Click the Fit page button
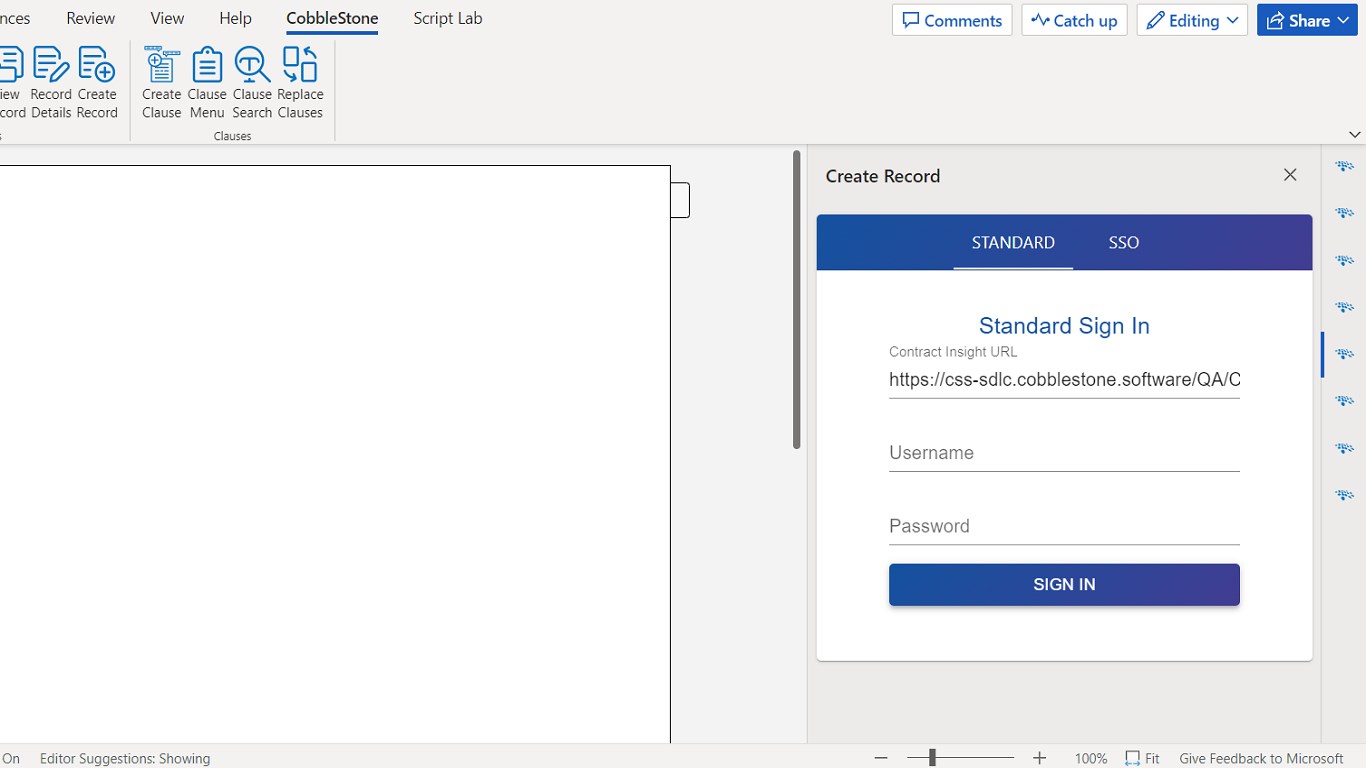 point(1142,758)
